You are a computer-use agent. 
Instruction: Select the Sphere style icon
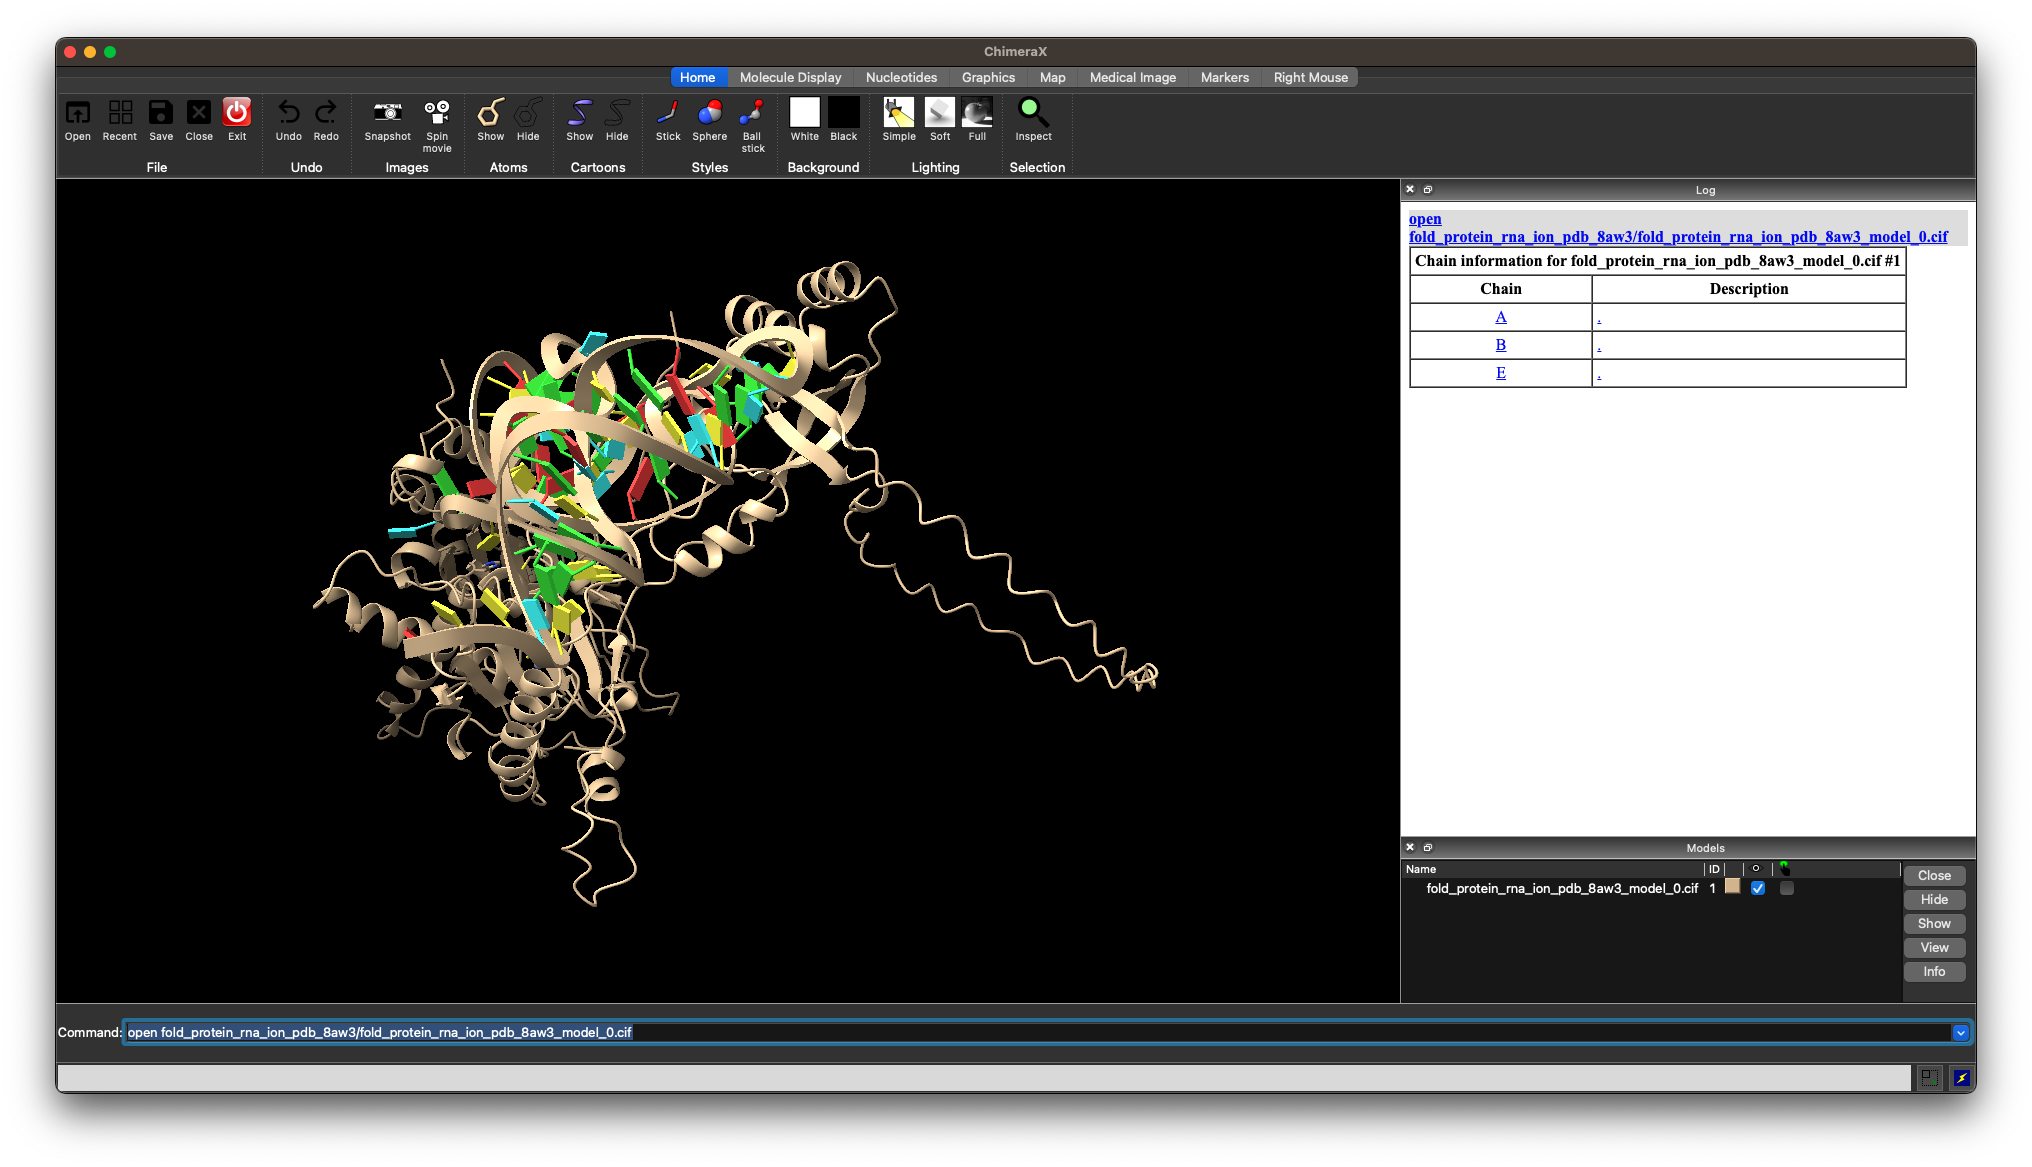coord(709,113)
